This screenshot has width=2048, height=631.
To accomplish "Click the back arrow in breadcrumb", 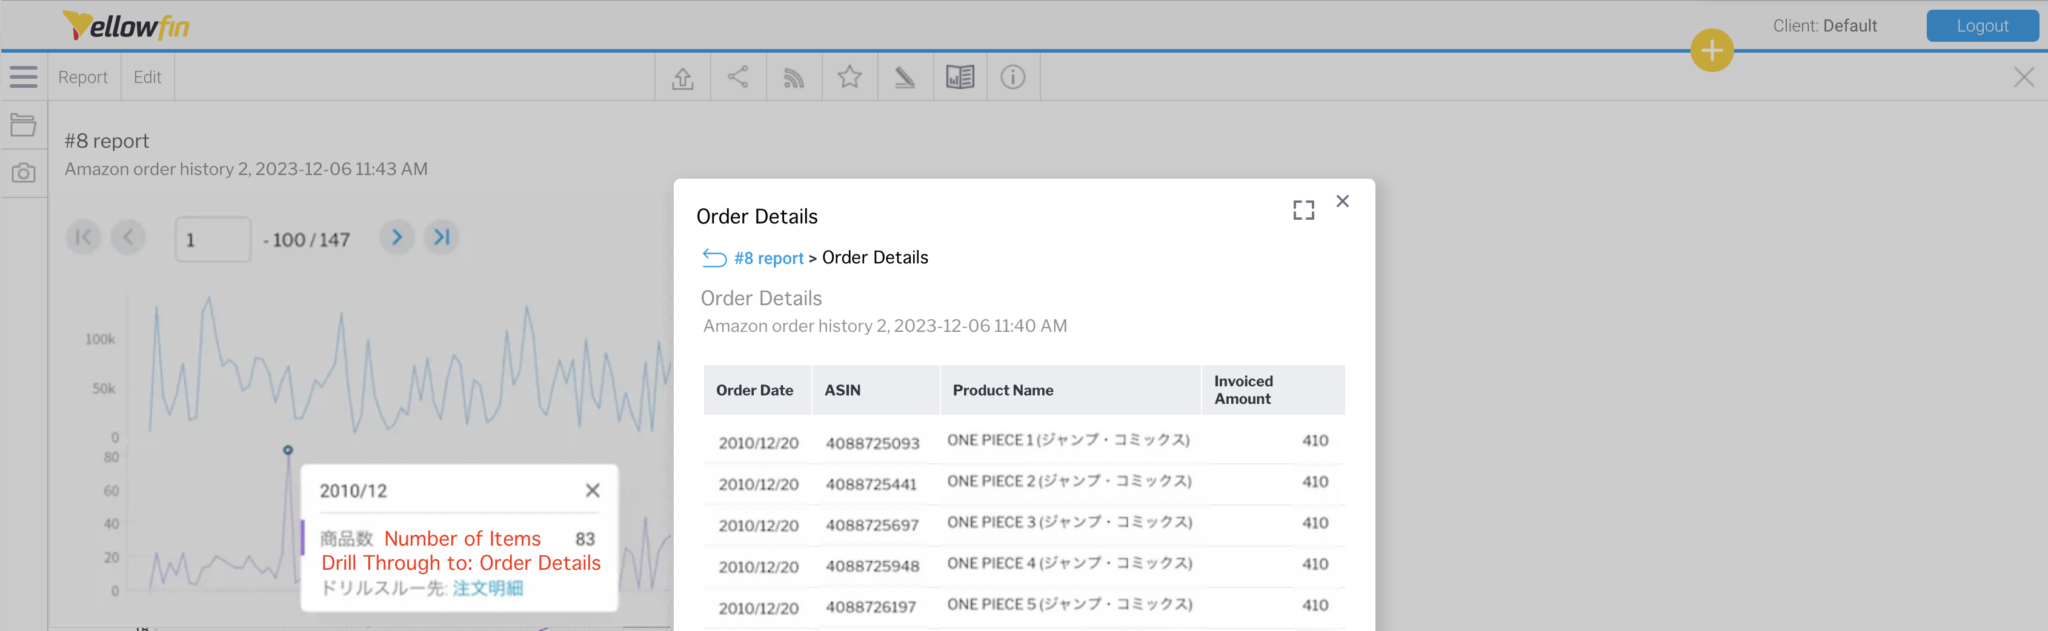I will pos(714,258).
